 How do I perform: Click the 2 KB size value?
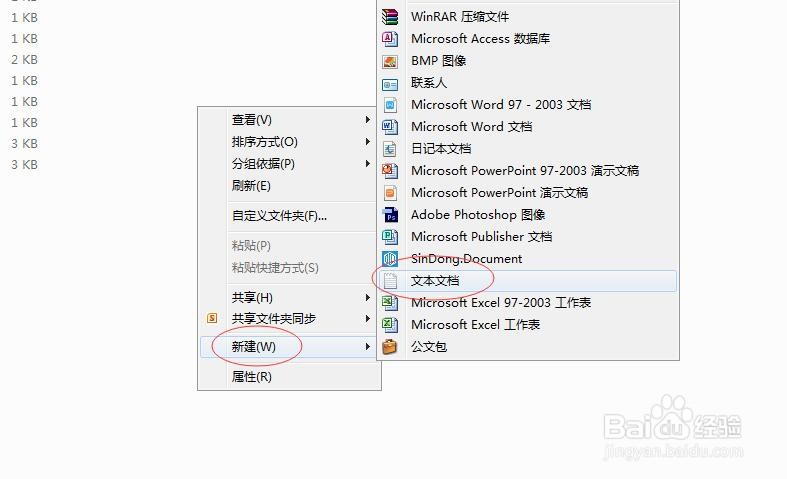pyautogui.click(x=25, y=60)
